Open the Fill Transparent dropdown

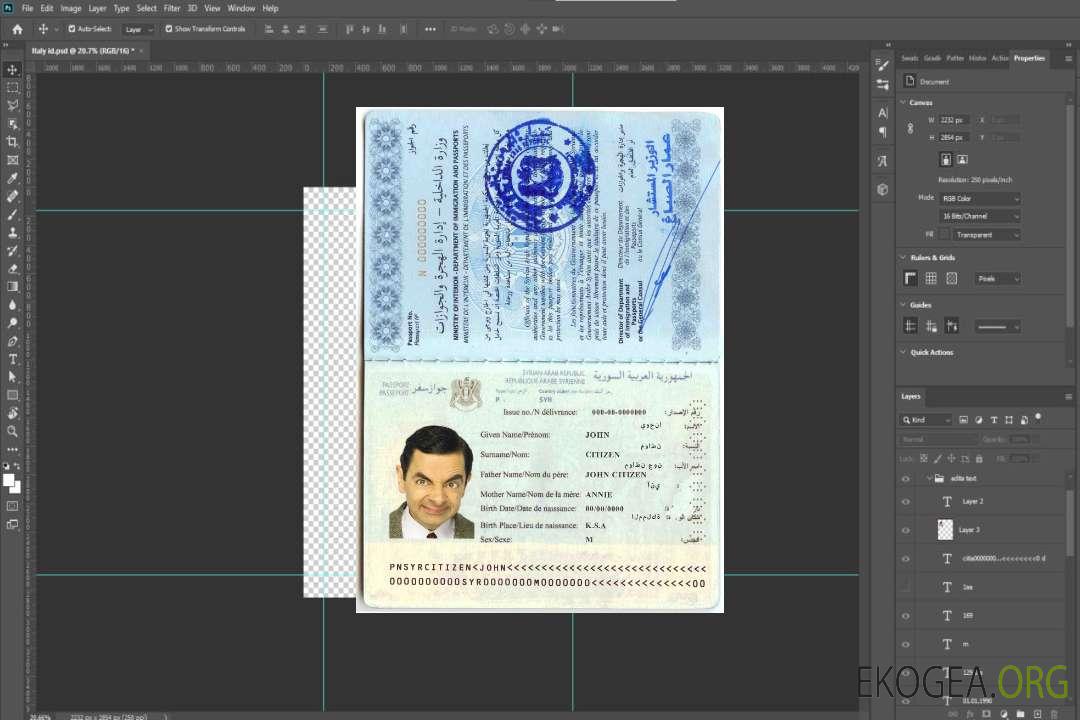[986, 235]
